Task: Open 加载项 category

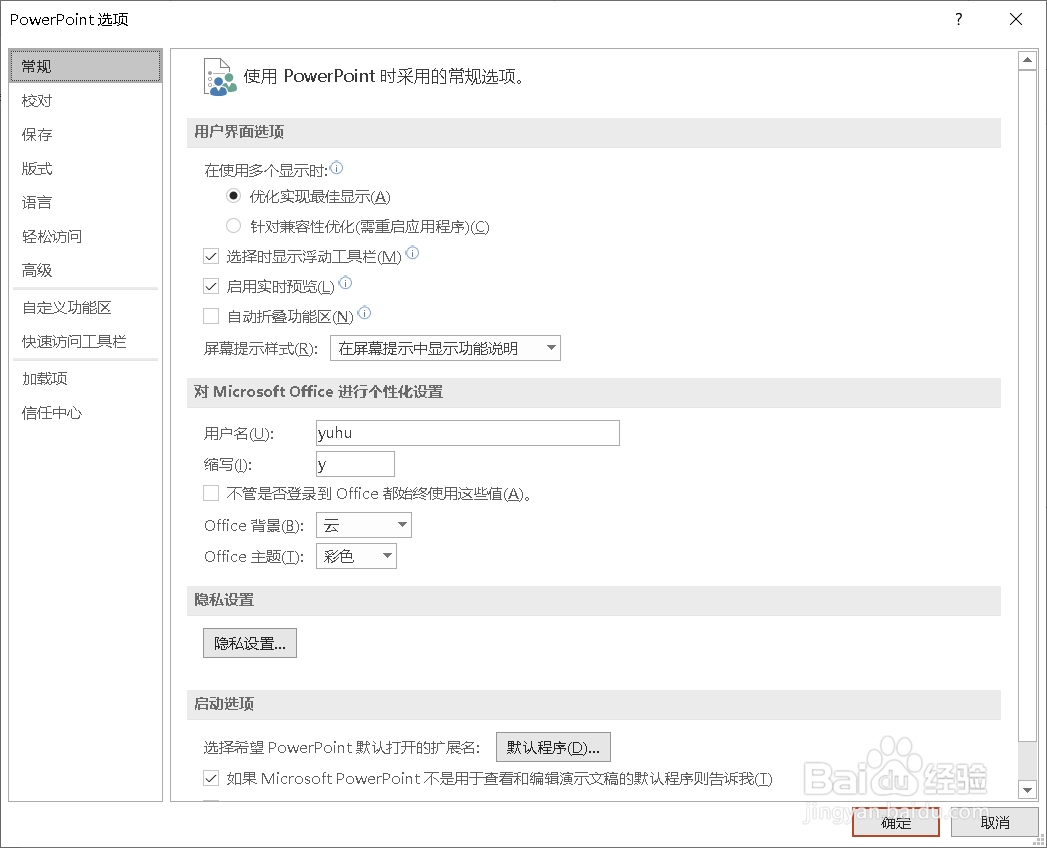Action: click(85, 379)
